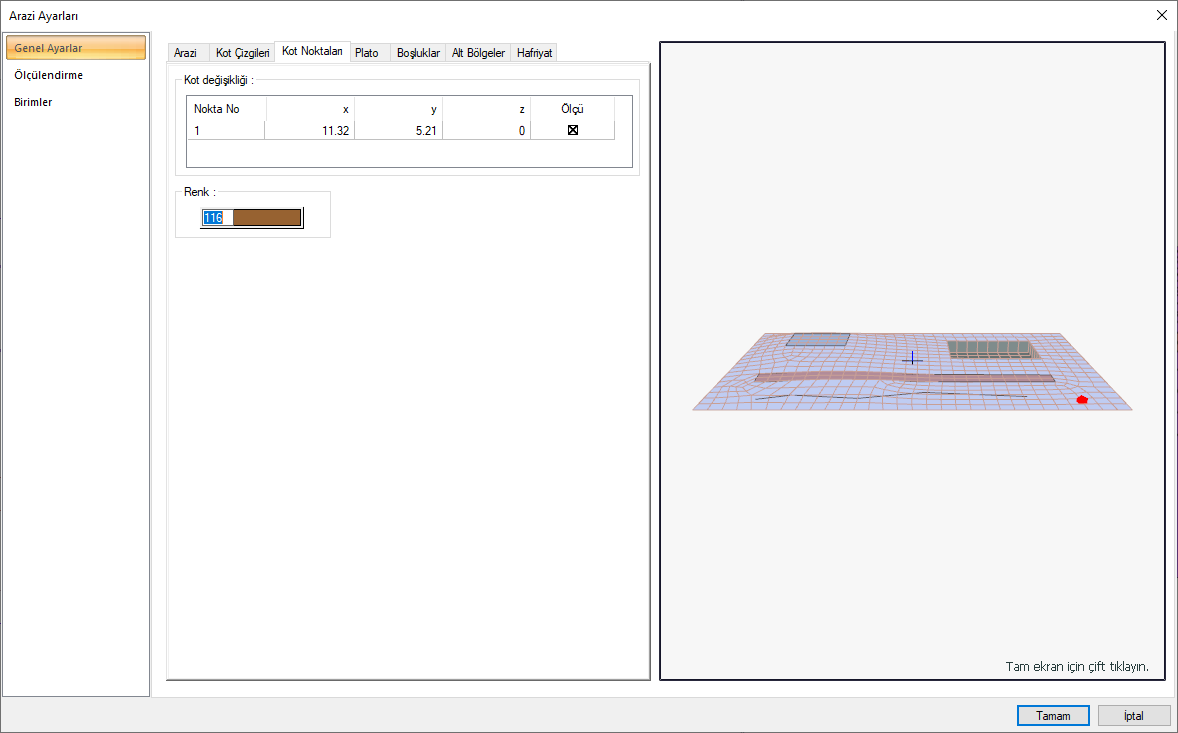Open the Birimler settings category
This screenshot has height=733, width=1178.
coord(33,102)
